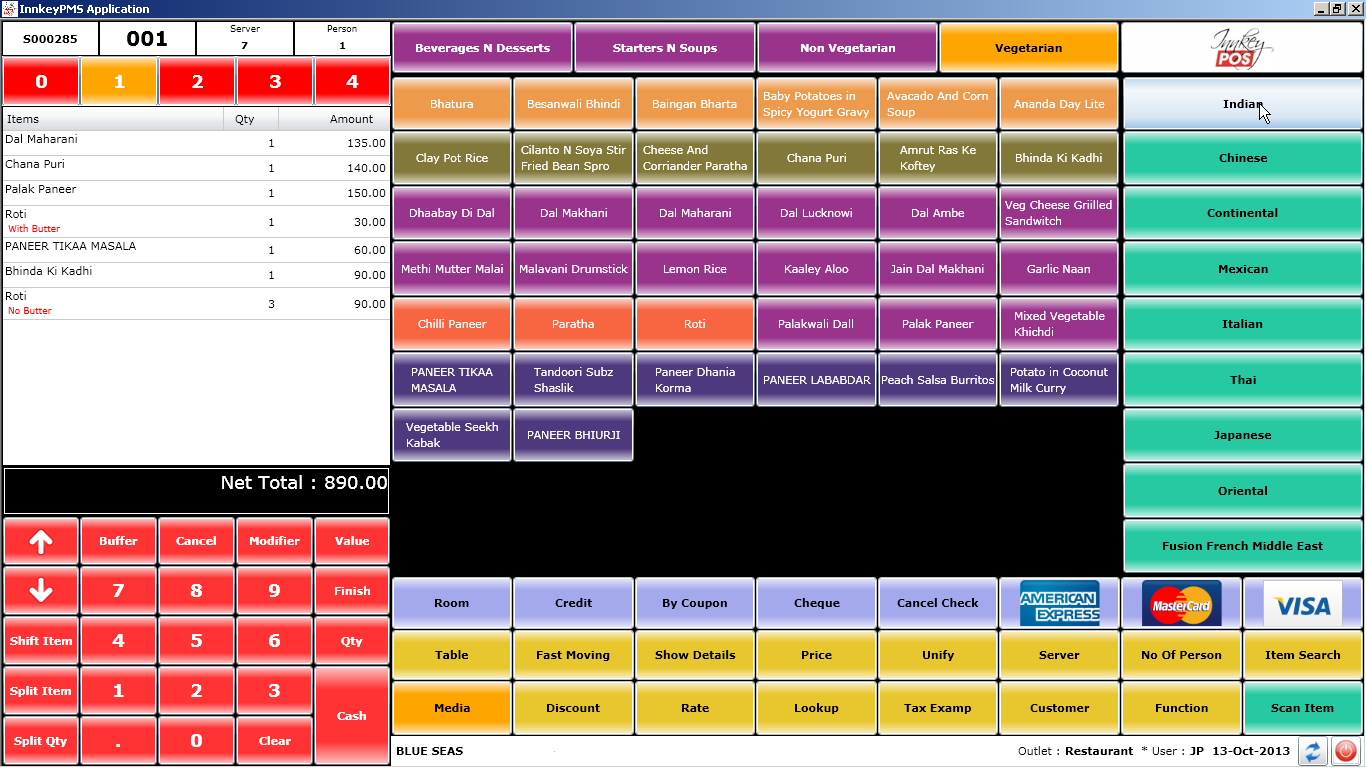Open the Starters N Soups tab
Screen dimensions: 1366x768
pos(665,48)
